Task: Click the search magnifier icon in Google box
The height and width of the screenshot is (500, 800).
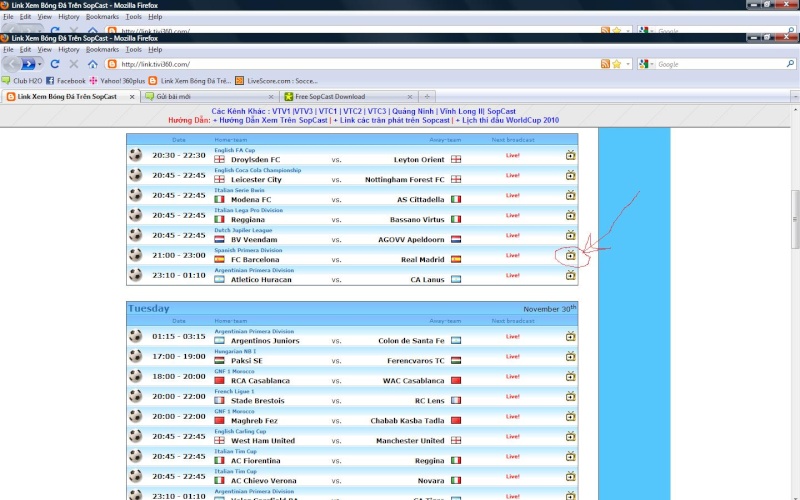Action: point(790,64)
